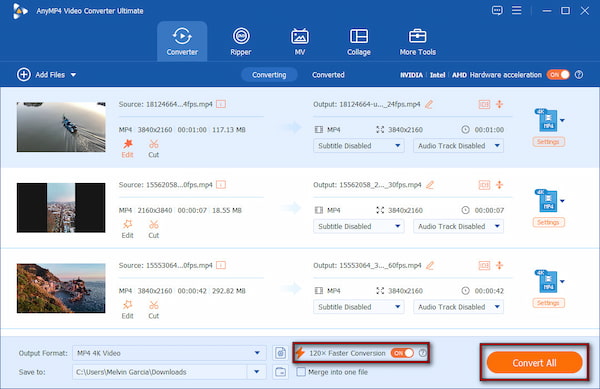Rename output 15553064_3..._60fps.mp4 with pencil
Image resolution: width=600 pixels, height=389 pixels.
(430, 265)
